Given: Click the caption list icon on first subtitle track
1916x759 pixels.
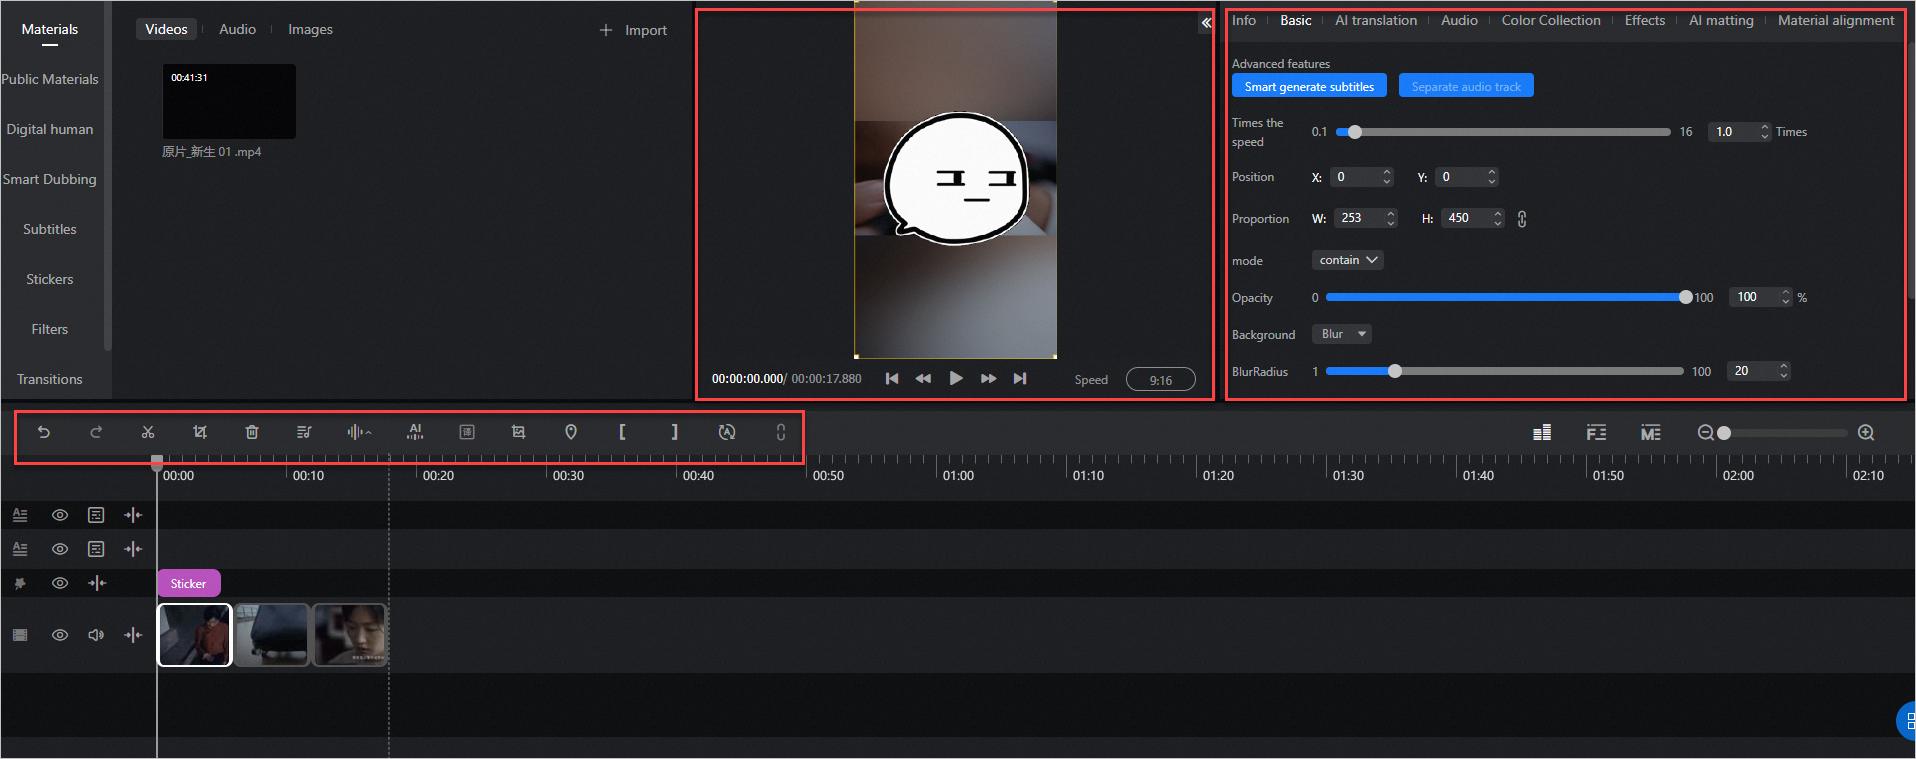Looking at the screenshot, I should pos(96,515).
